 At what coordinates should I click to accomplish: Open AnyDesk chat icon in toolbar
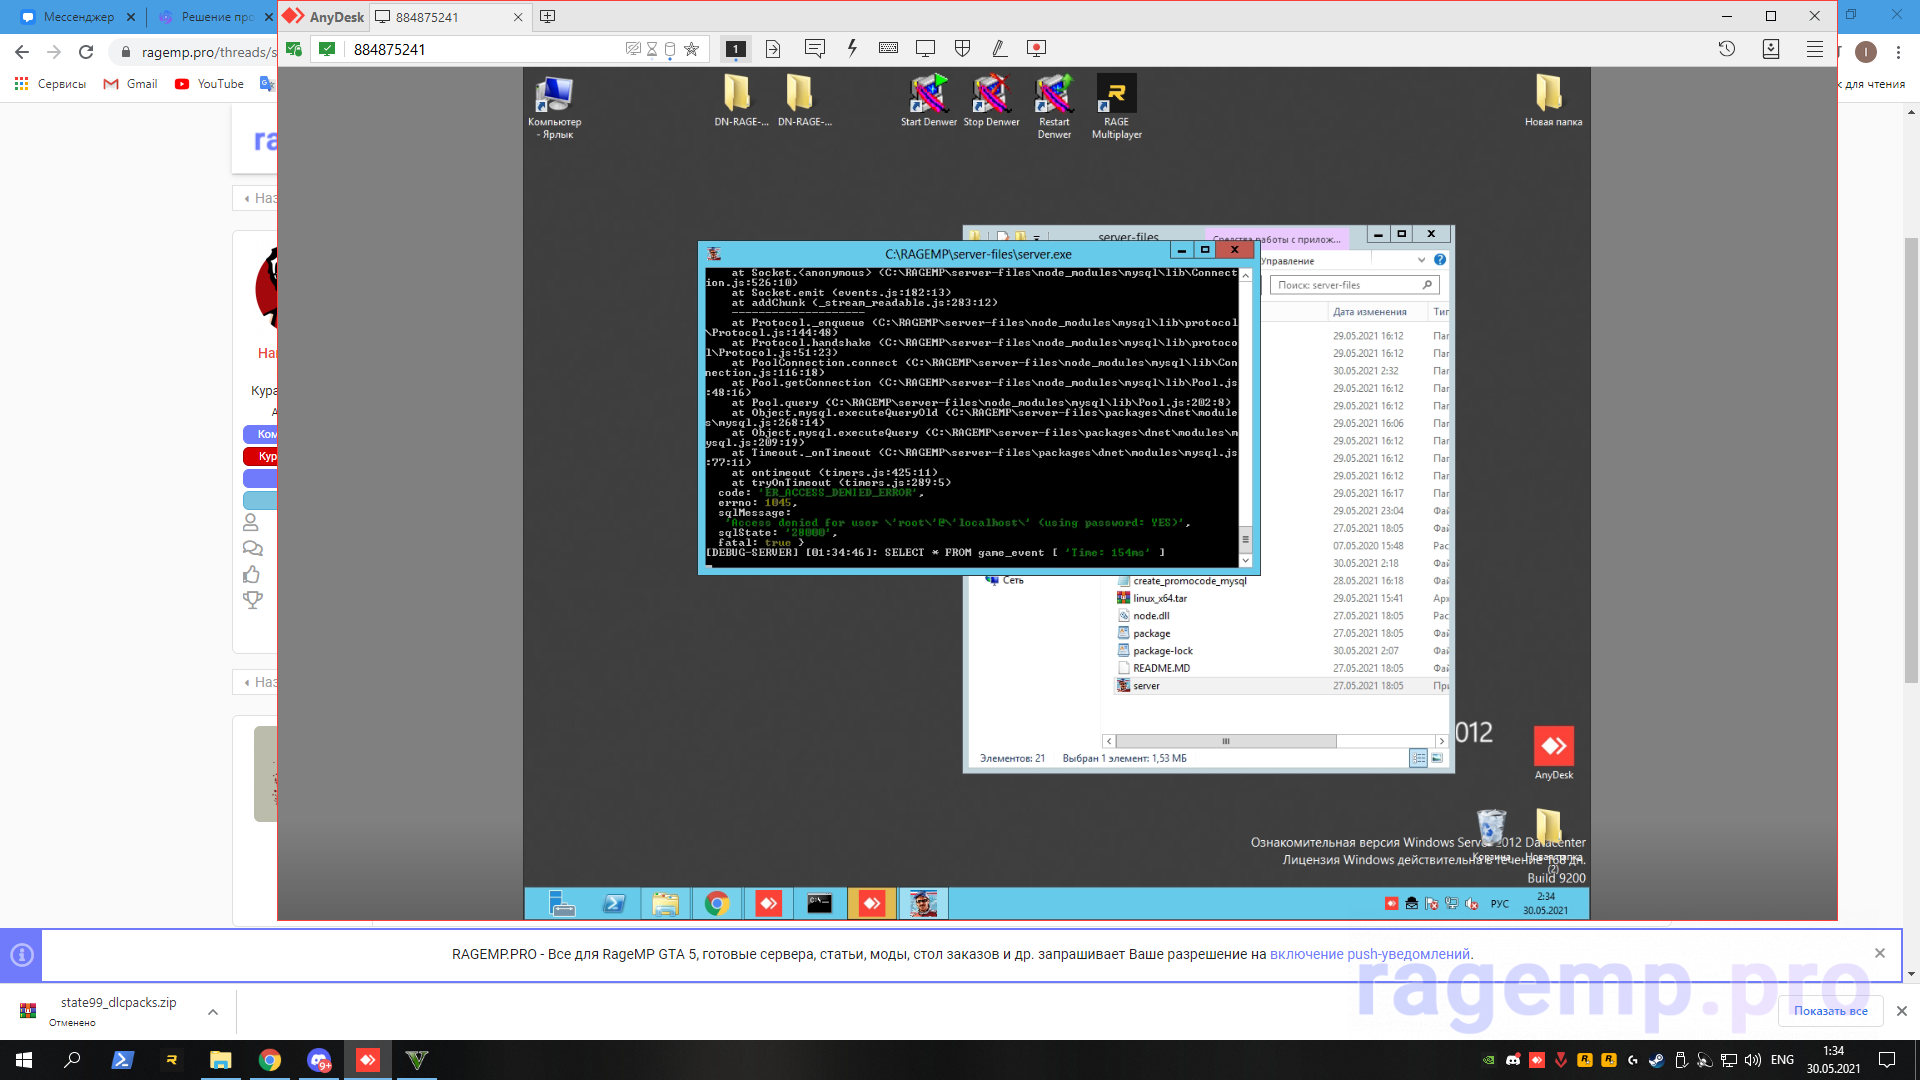pyautogui.click(x=815, y=48)
